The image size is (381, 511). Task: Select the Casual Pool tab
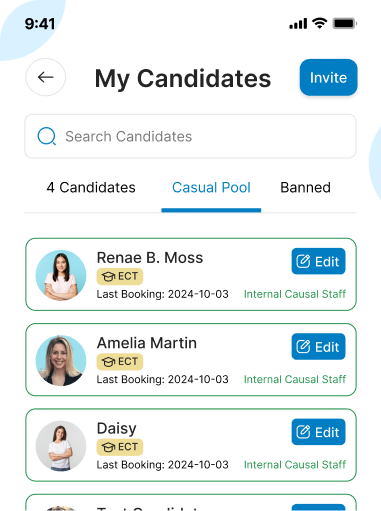tap(211, 187)
